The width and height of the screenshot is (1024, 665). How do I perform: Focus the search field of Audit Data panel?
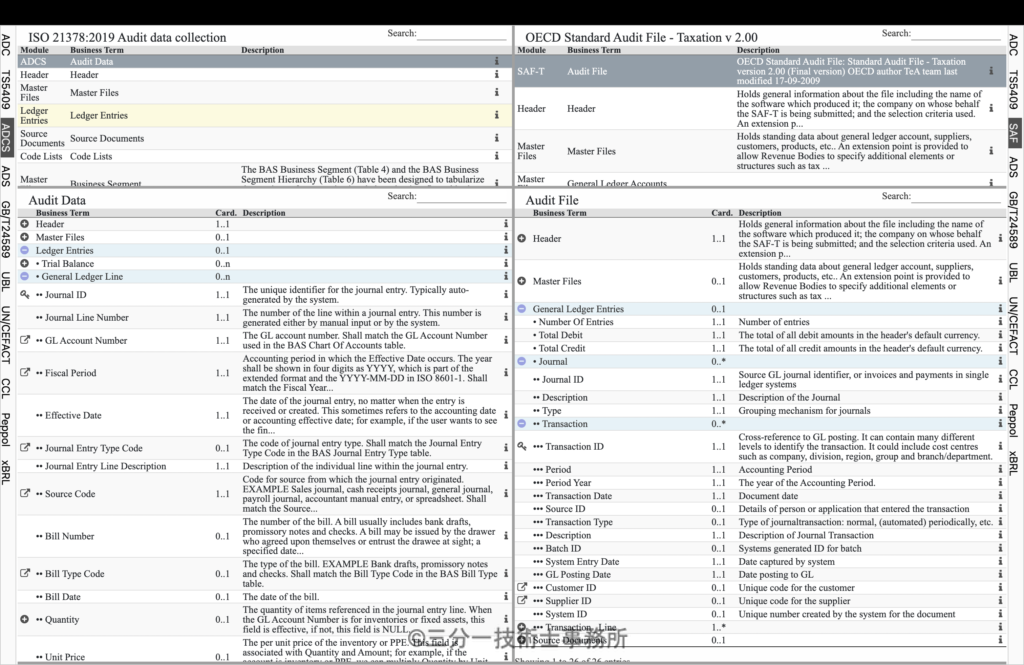pyautogui.click(x=462, y=197)
